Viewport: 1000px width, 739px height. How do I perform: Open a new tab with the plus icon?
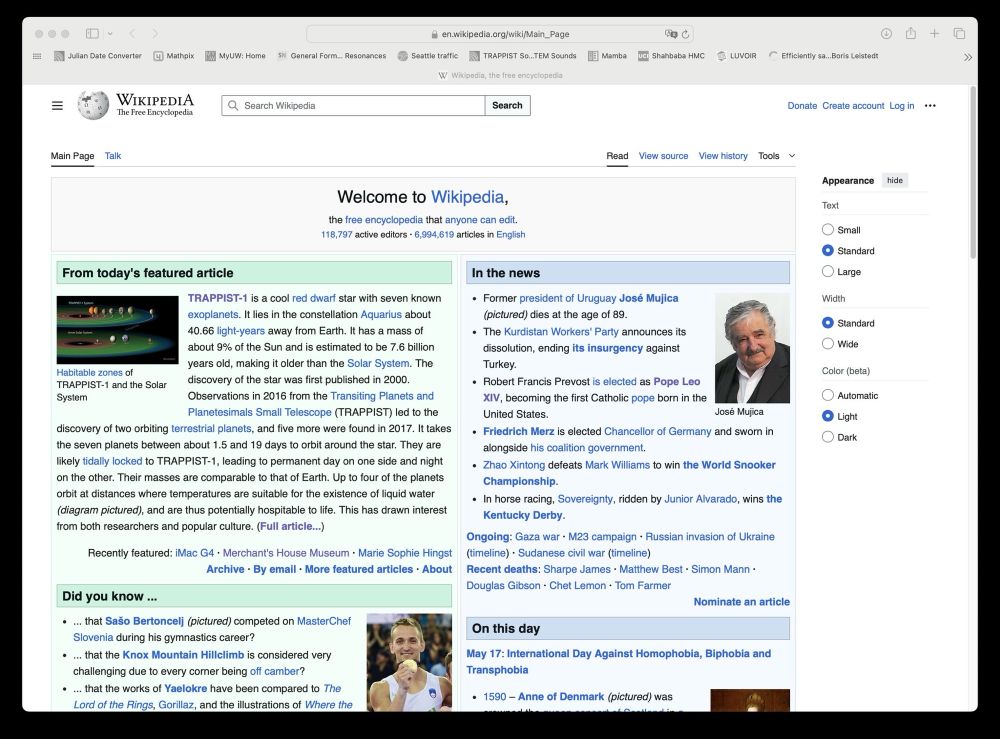pos(934,34)
